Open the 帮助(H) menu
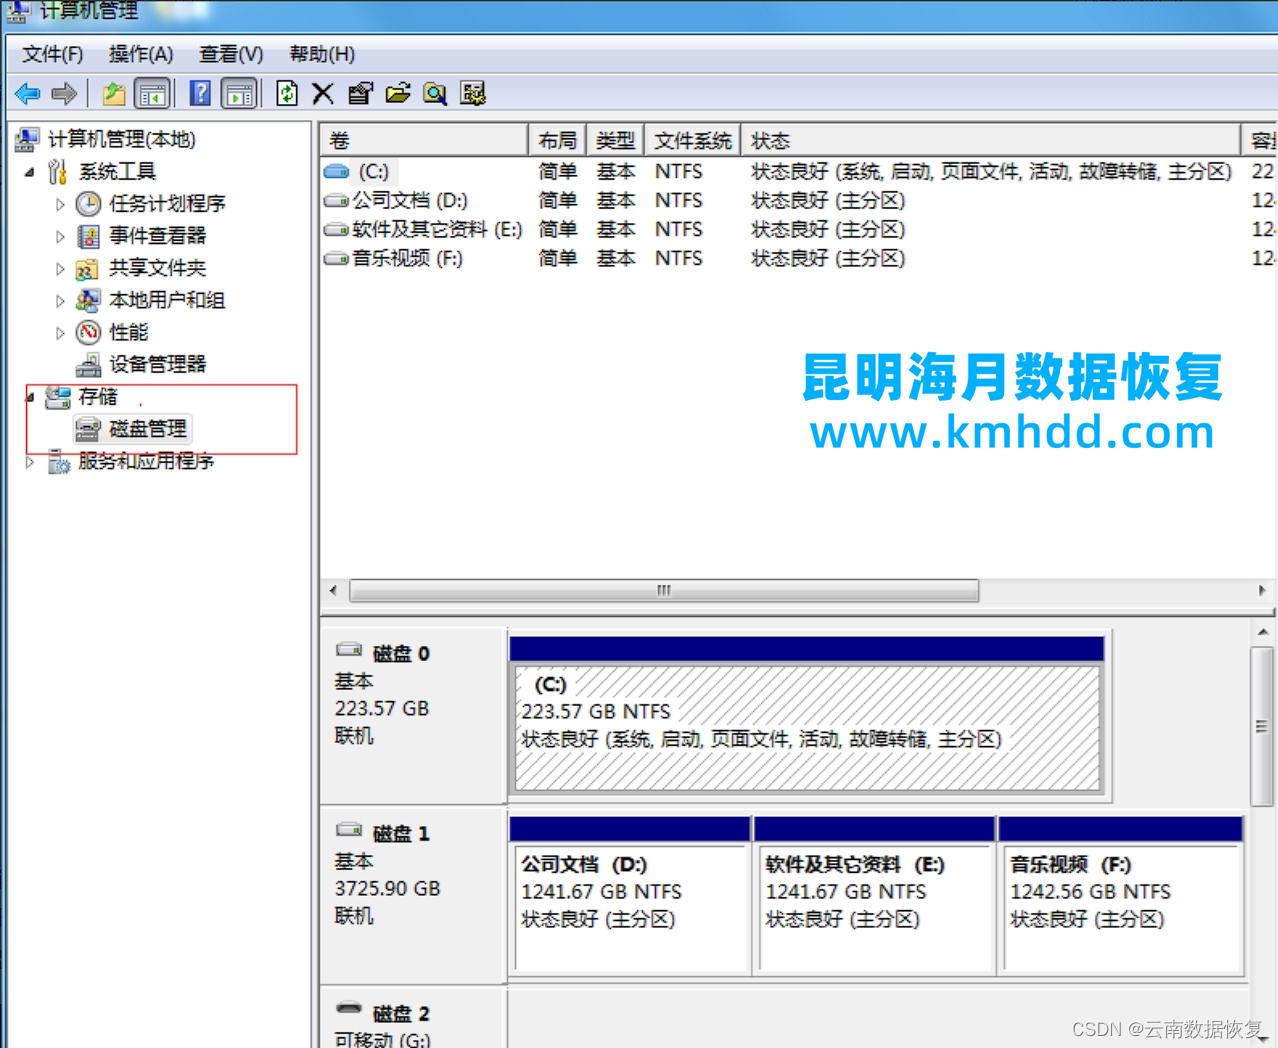This screenshot has width=1278, height=1048. (x=322, y=54)
